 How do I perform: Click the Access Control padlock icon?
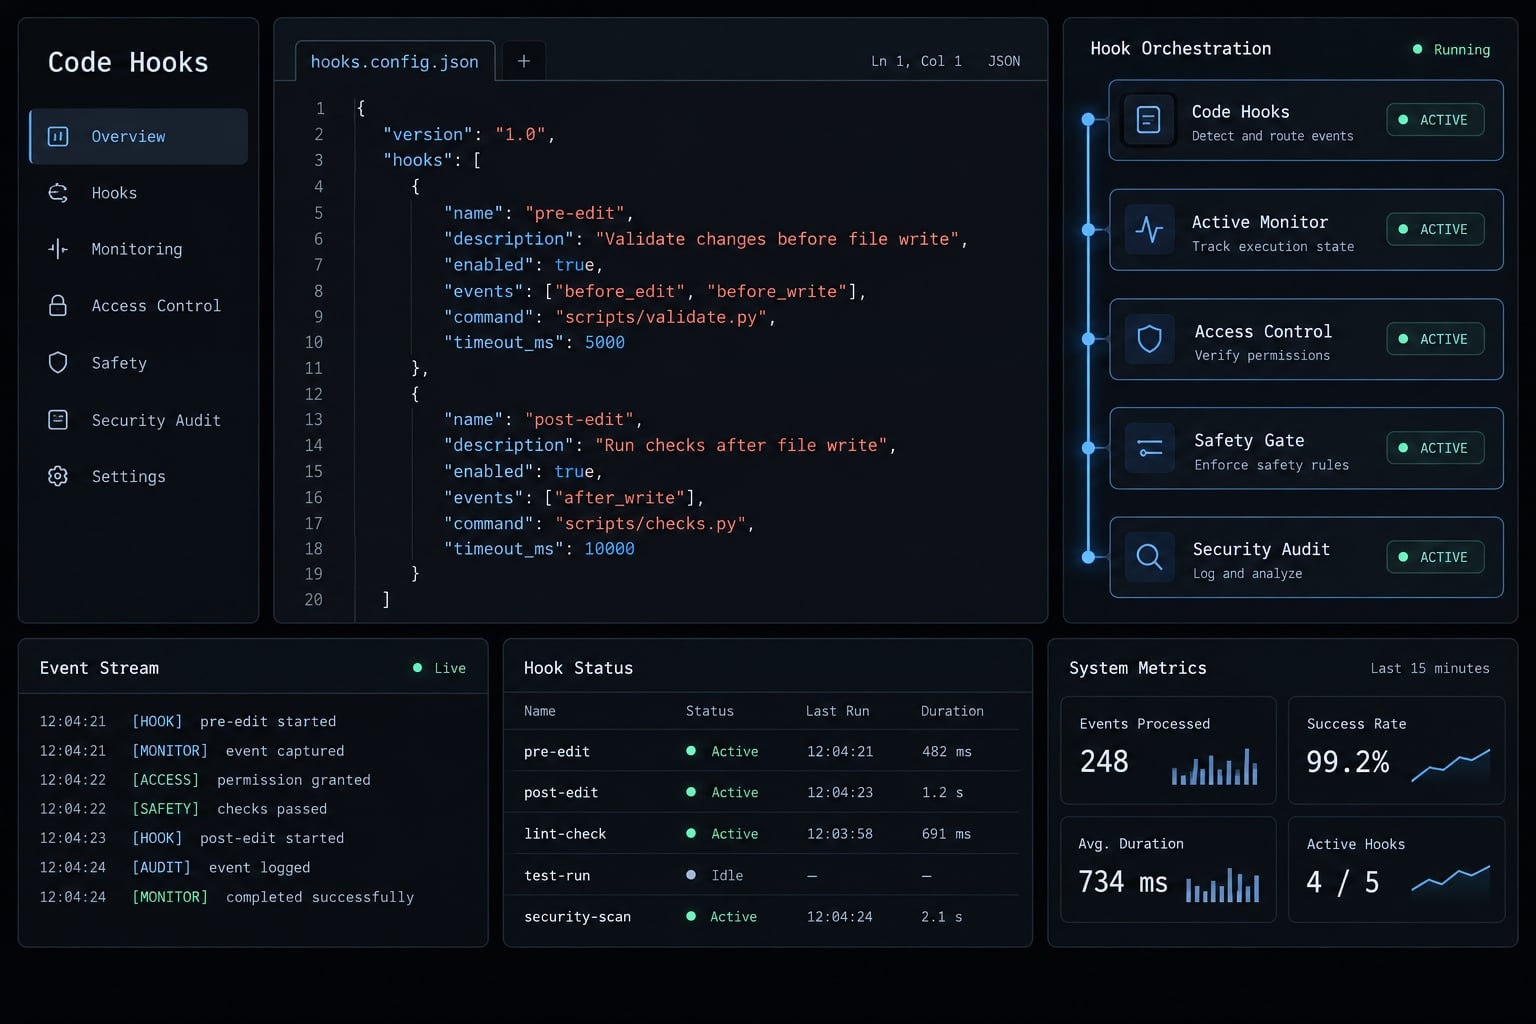58,306
